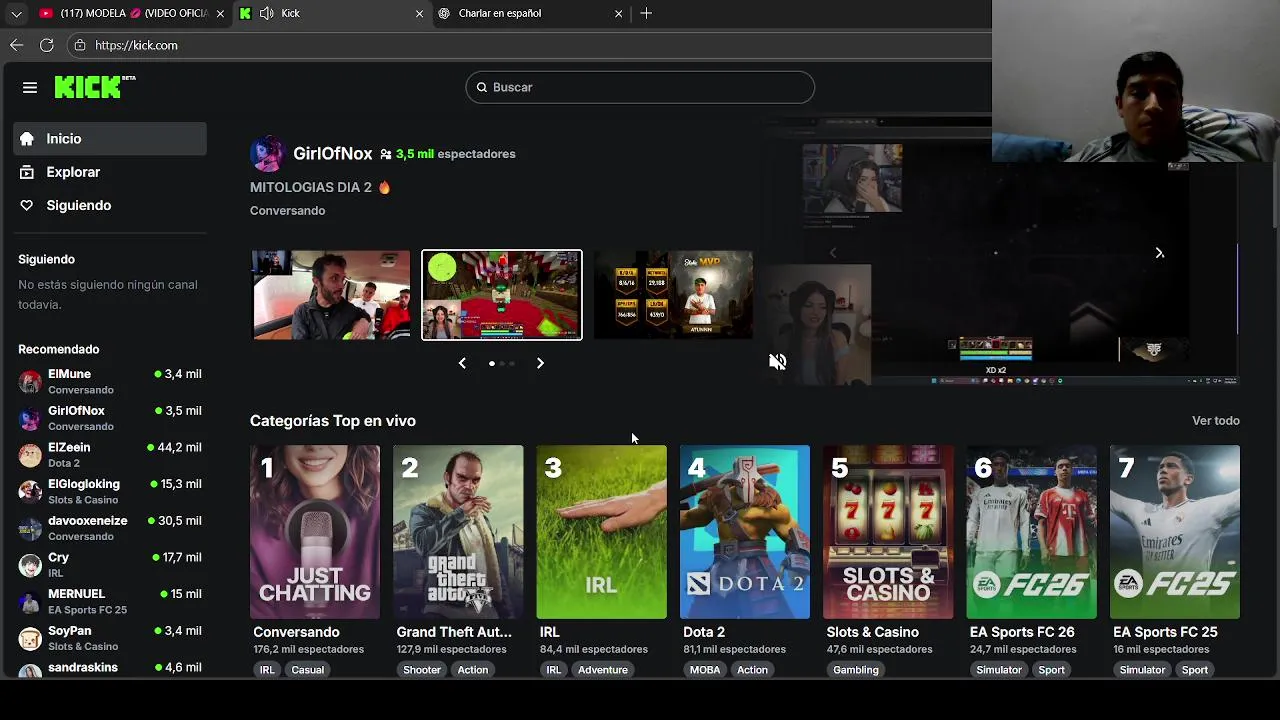Open the hamburger sidebar menu

click(30, 88)
